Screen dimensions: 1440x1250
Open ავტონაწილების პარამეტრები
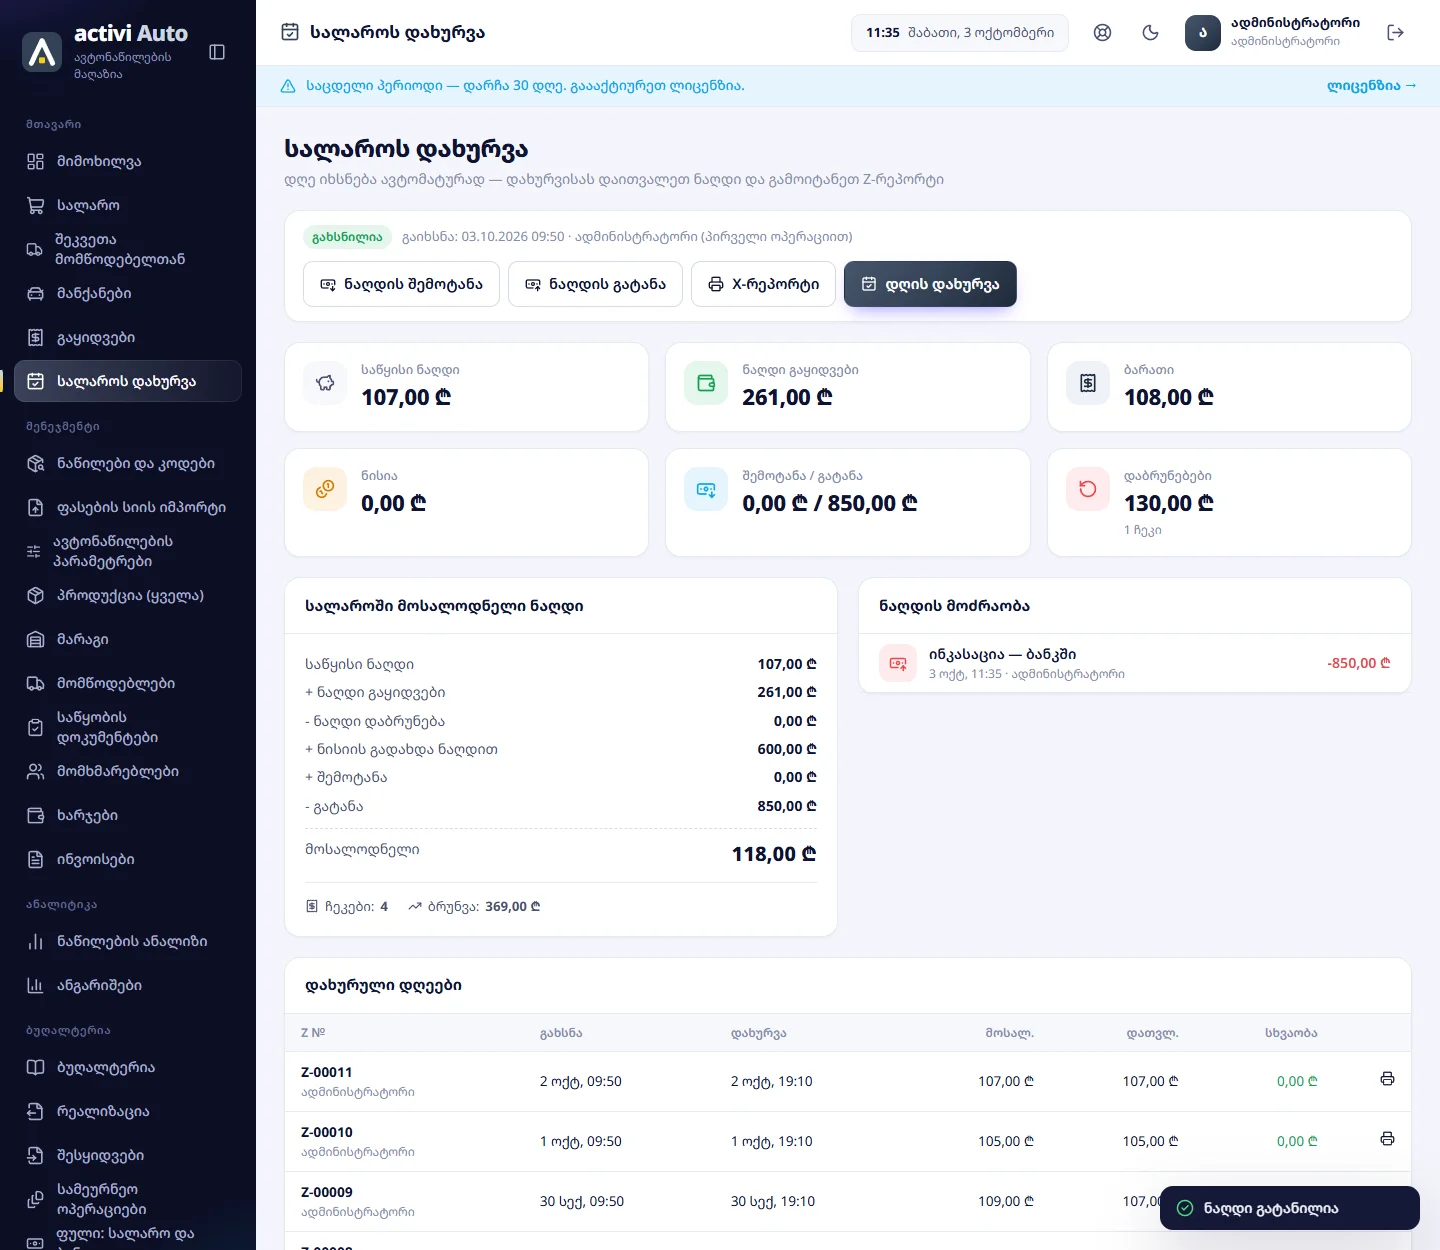click(128, 551)
